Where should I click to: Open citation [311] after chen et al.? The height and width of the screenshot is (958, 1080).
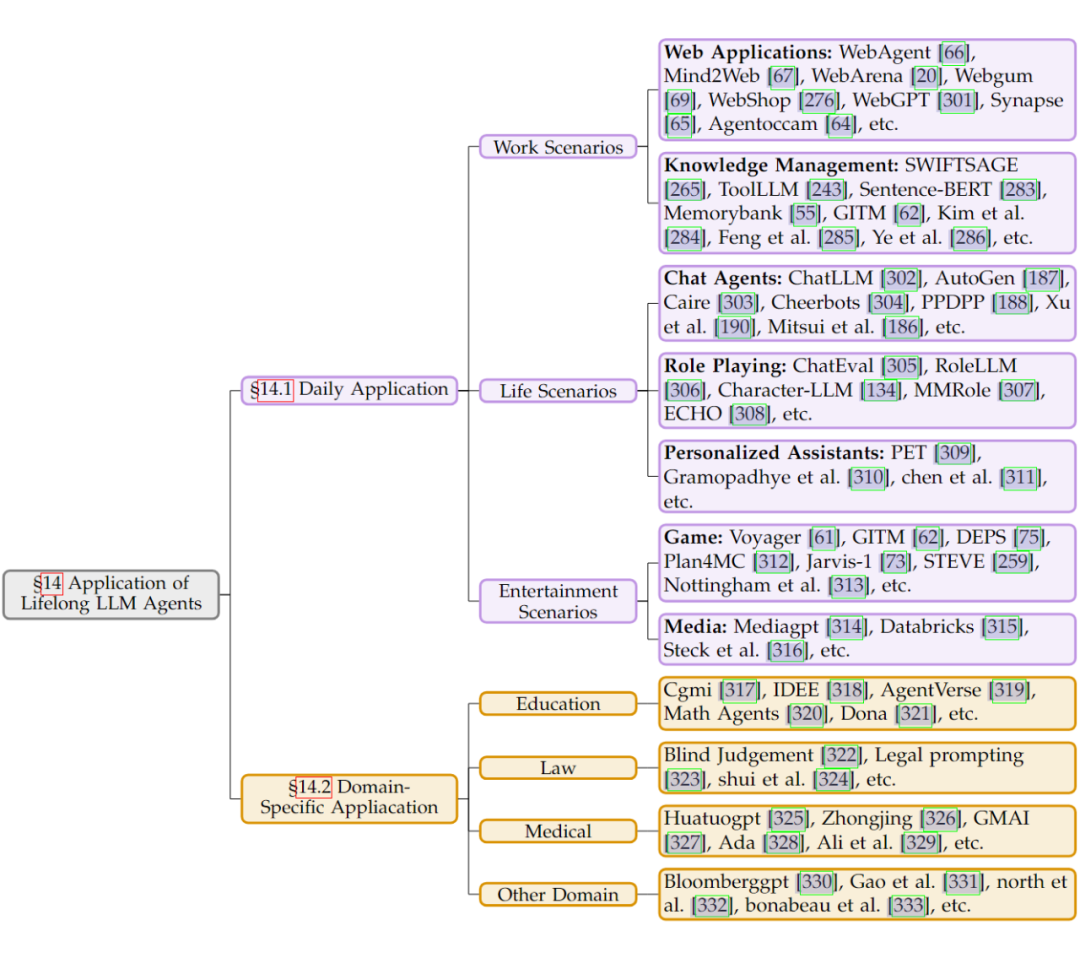pyautogui.click(x=1020, y=478)
